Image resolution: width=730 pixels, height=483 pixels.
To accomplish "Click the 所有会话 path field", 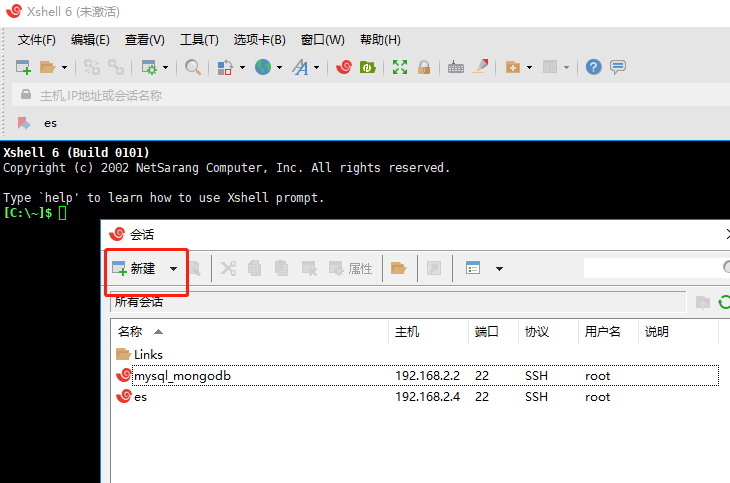I will coord(398,302).
